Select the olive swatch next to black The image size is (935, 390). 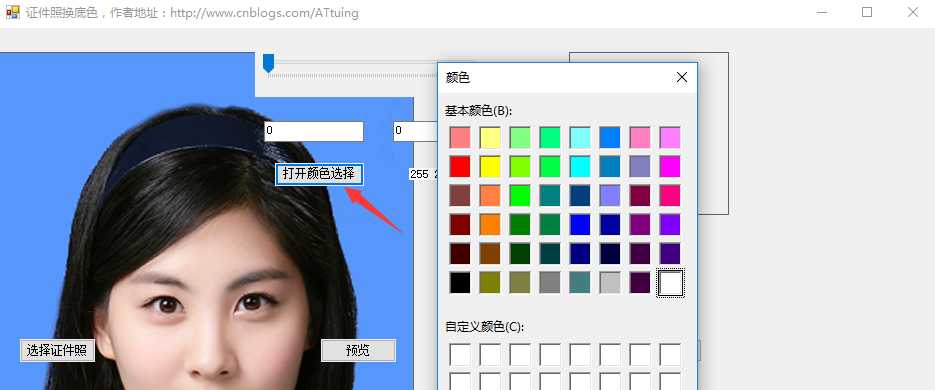click(490, 283)
